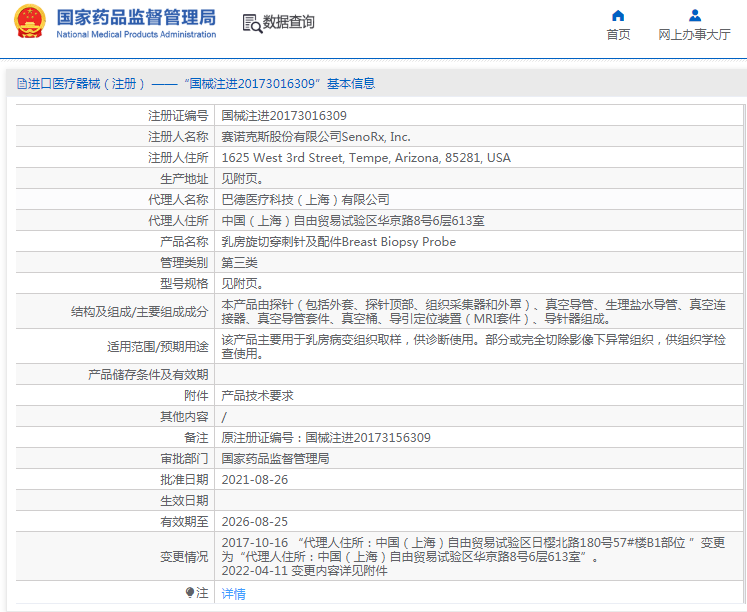This screenshot has width=747, height=612.
Task: Click the lightbulb icon beside 注
Action: coord(189,593)
